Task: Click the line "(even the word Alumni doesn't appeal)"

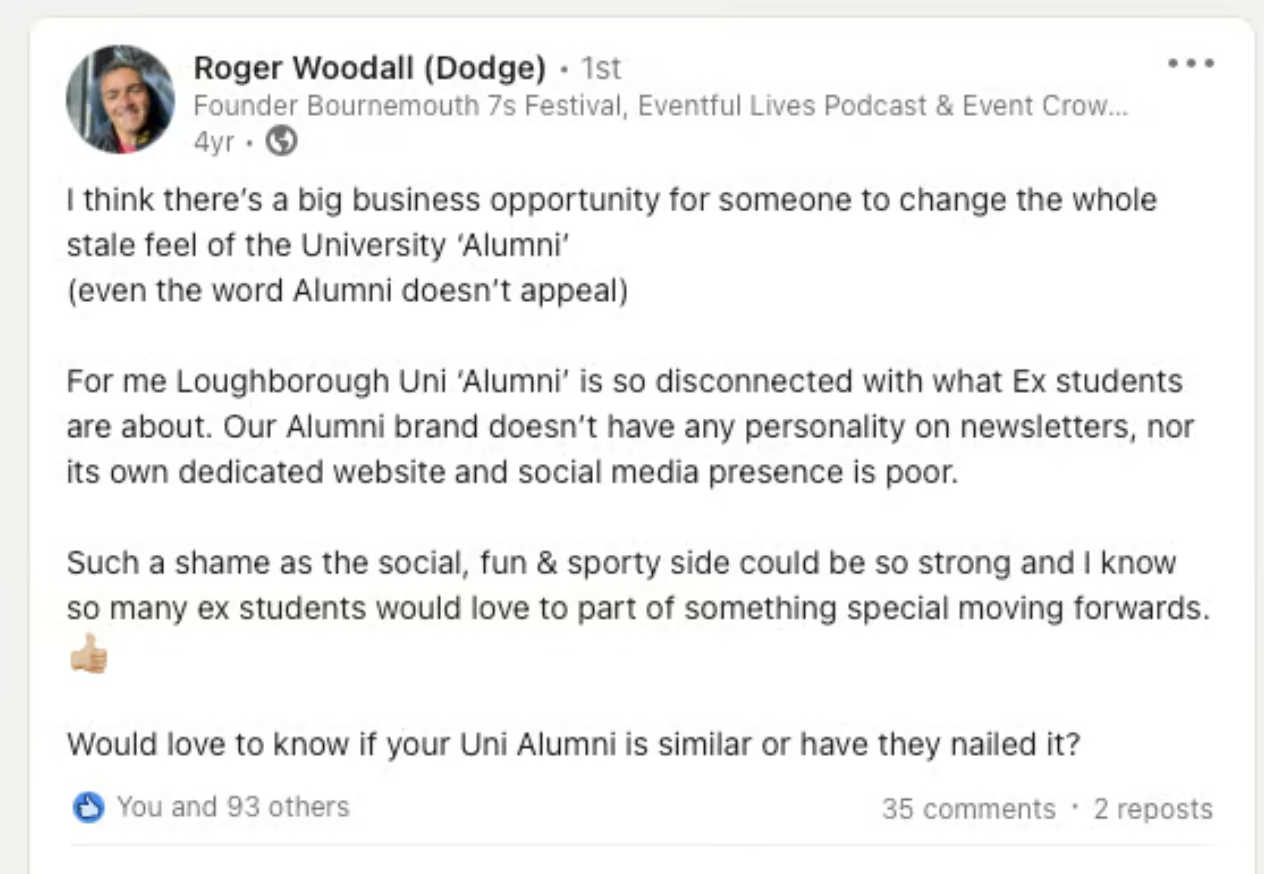Action: [x=347, y=293]
